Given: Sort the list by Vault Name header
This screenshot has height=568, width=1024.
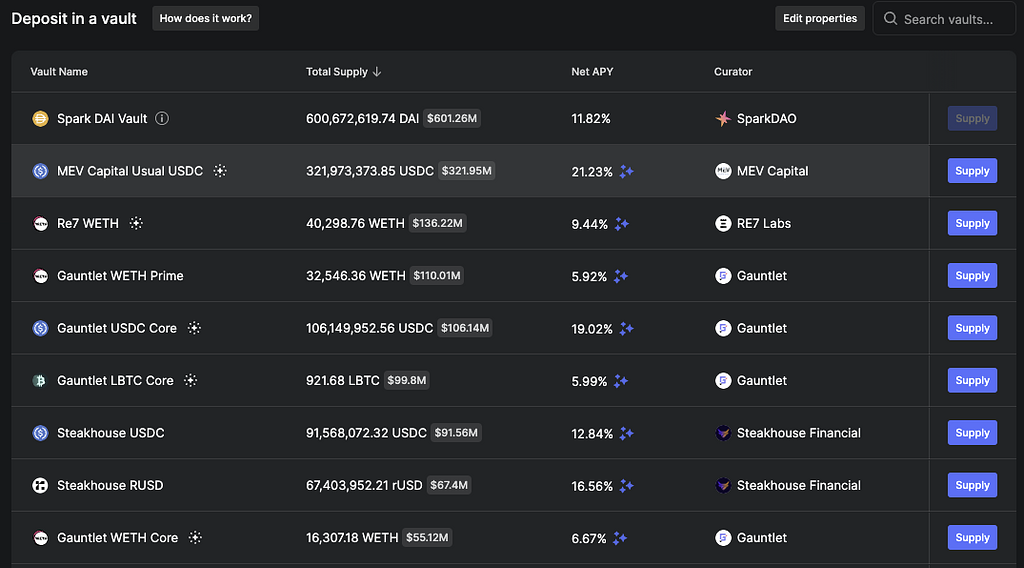Looking at the screenshot, I should point(59,72).
